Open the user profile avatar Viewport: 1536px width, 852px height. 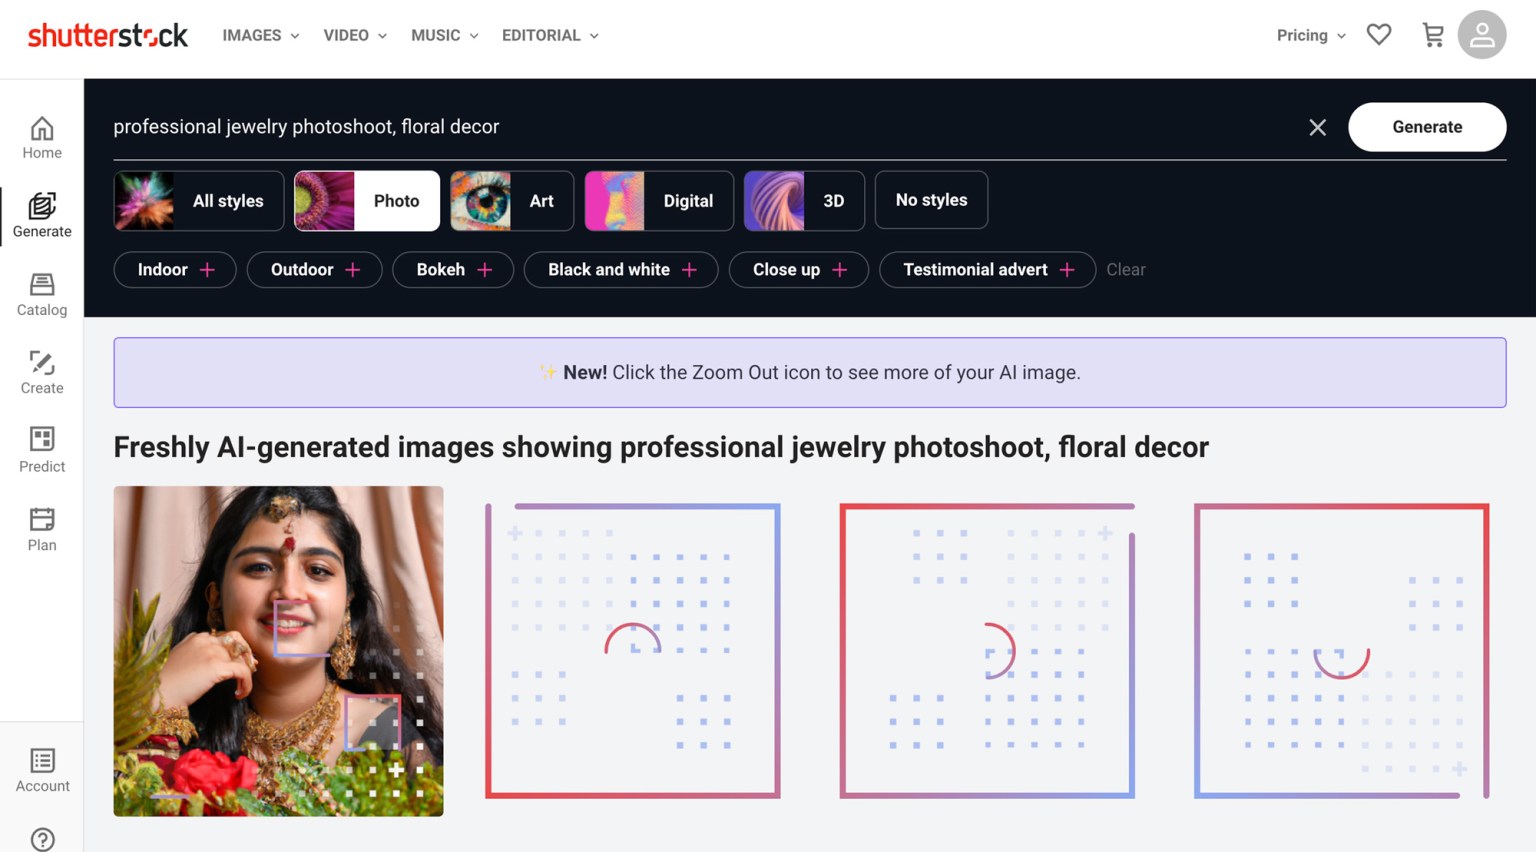pyautogui.click(x=1481, y=35)
